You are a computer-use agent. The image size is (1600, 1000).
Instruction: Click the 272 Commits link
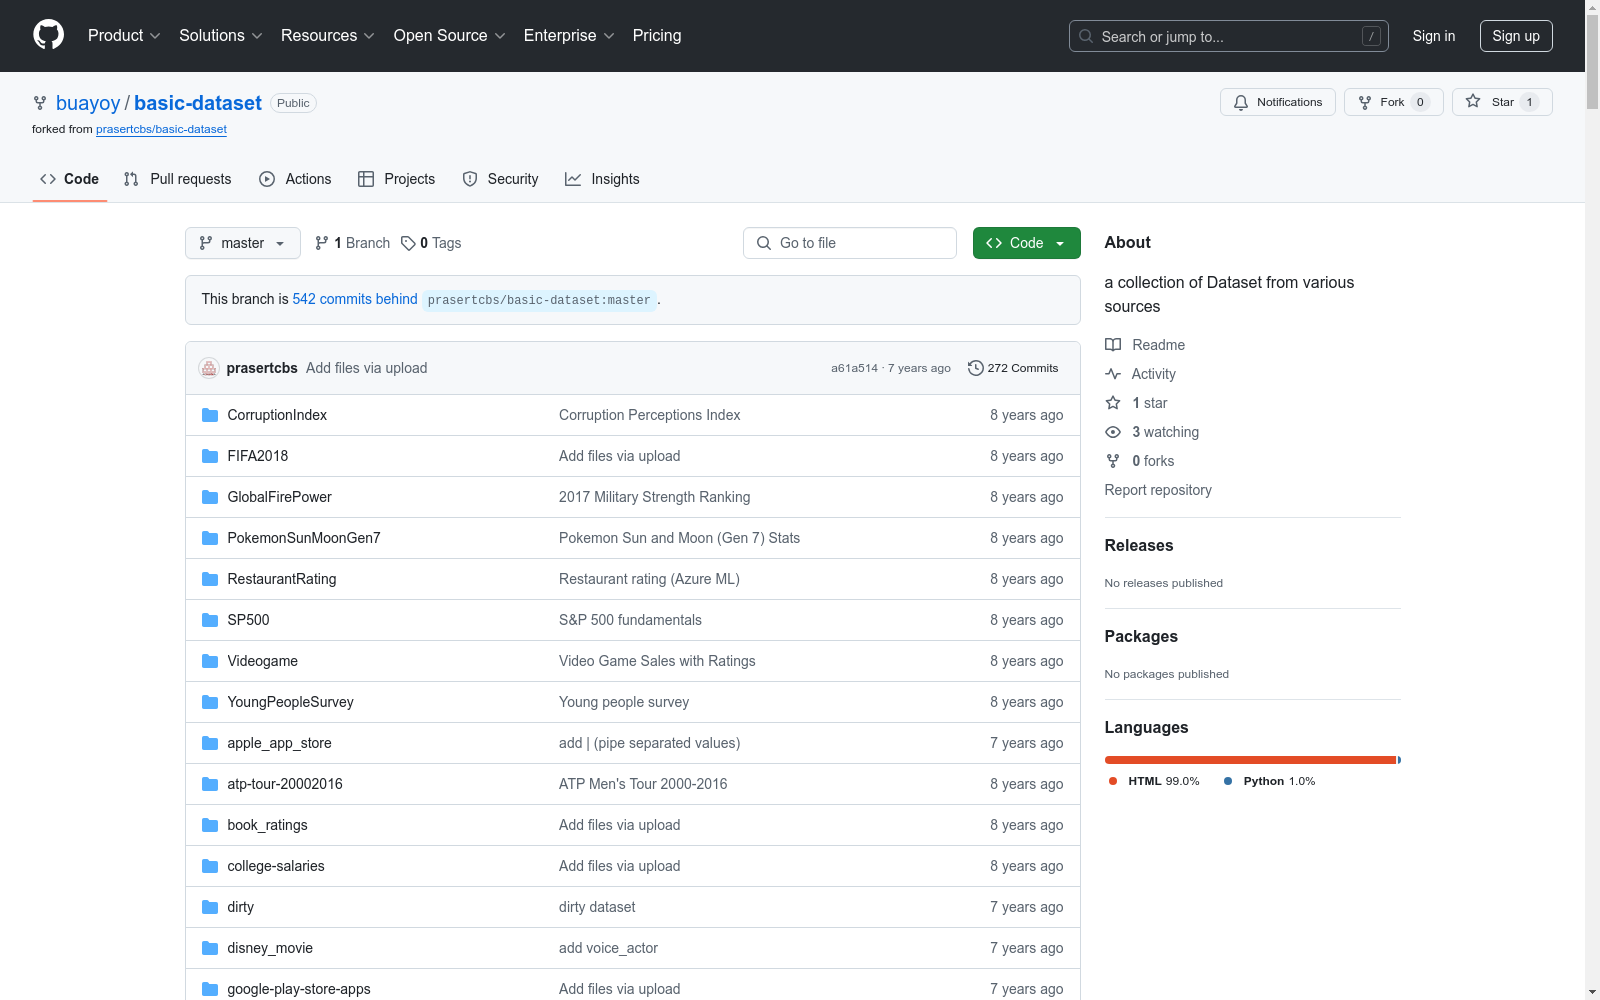pos(1013,368)
